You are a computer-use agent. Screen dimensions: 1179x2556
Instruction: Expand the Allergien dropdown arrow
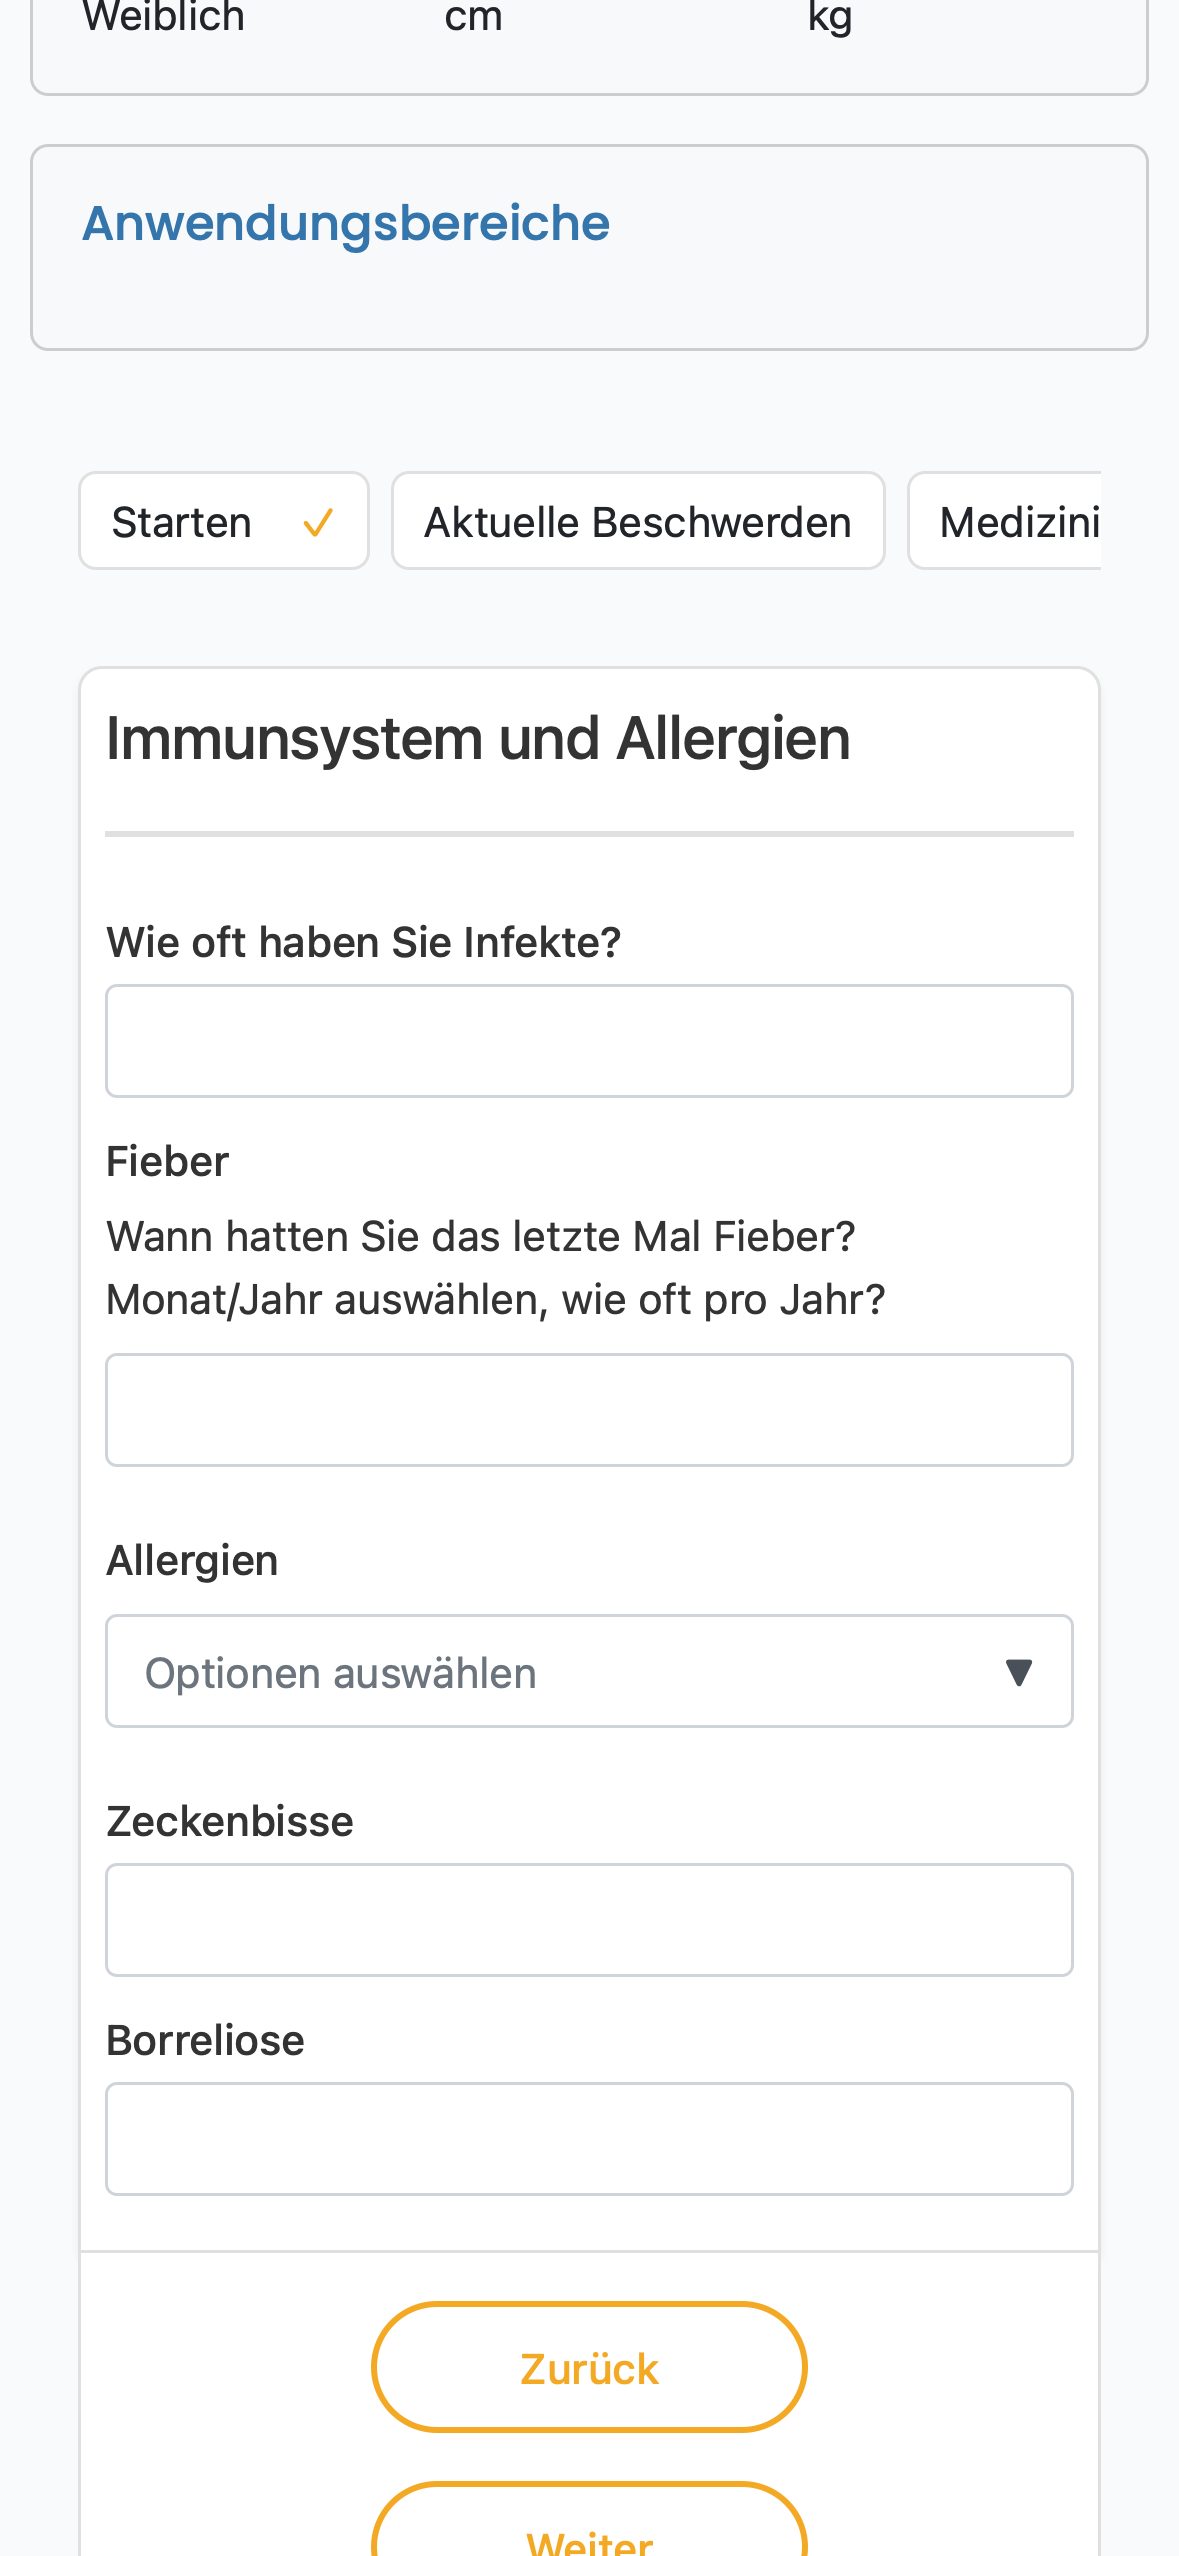pyautogui.click(x=1018, y=1672)
